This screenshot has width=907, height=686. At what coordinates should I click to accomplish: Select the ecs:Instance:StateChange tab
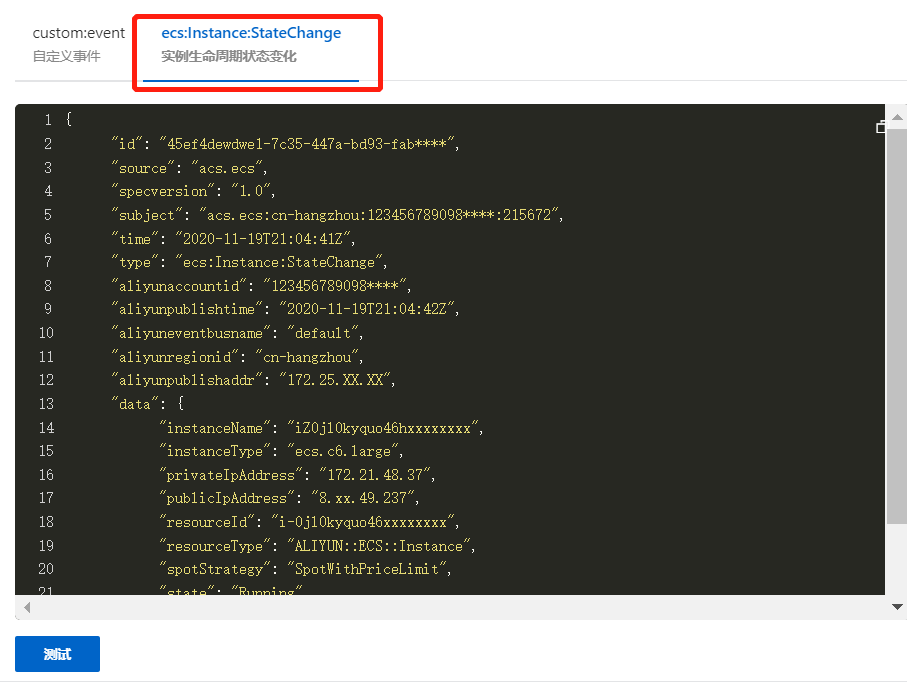click(x=251, y=44)
